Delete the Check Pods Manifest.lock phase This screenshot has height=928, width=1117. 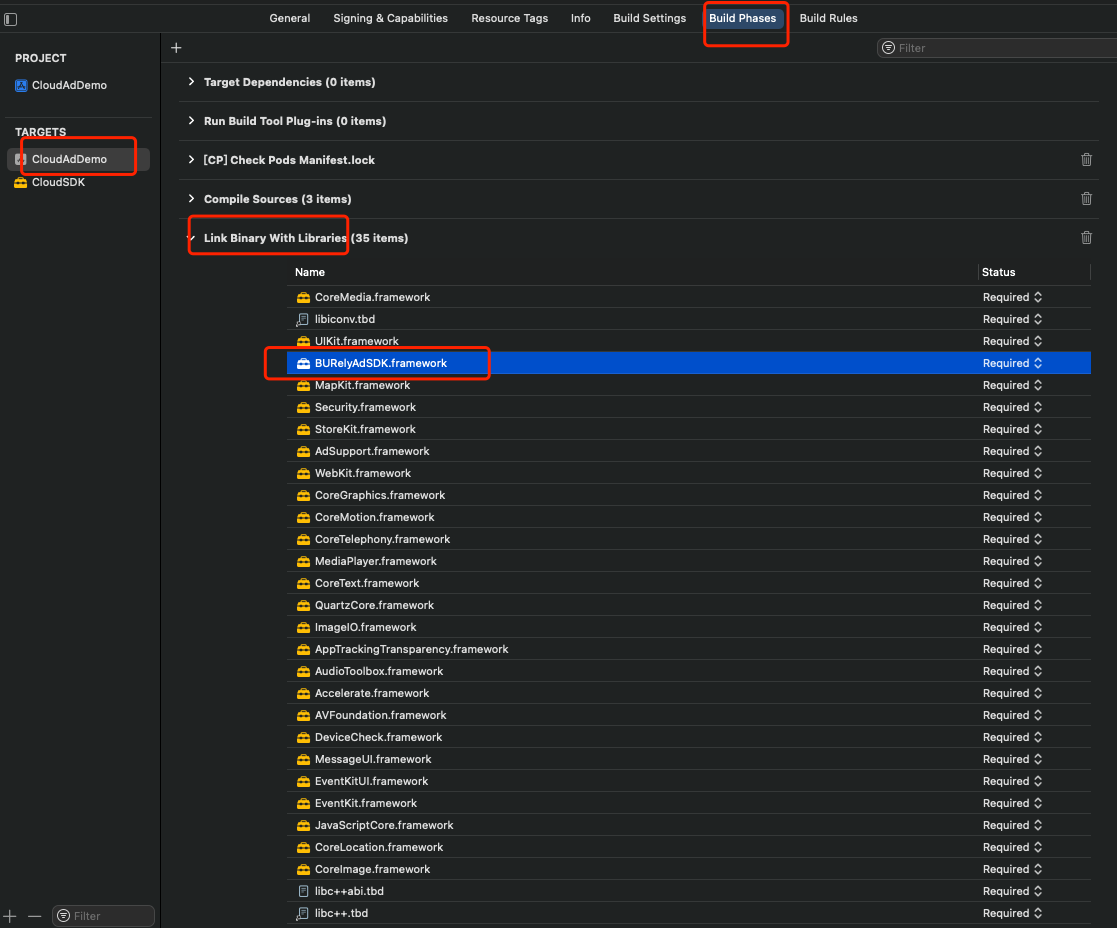(1086, 160)
